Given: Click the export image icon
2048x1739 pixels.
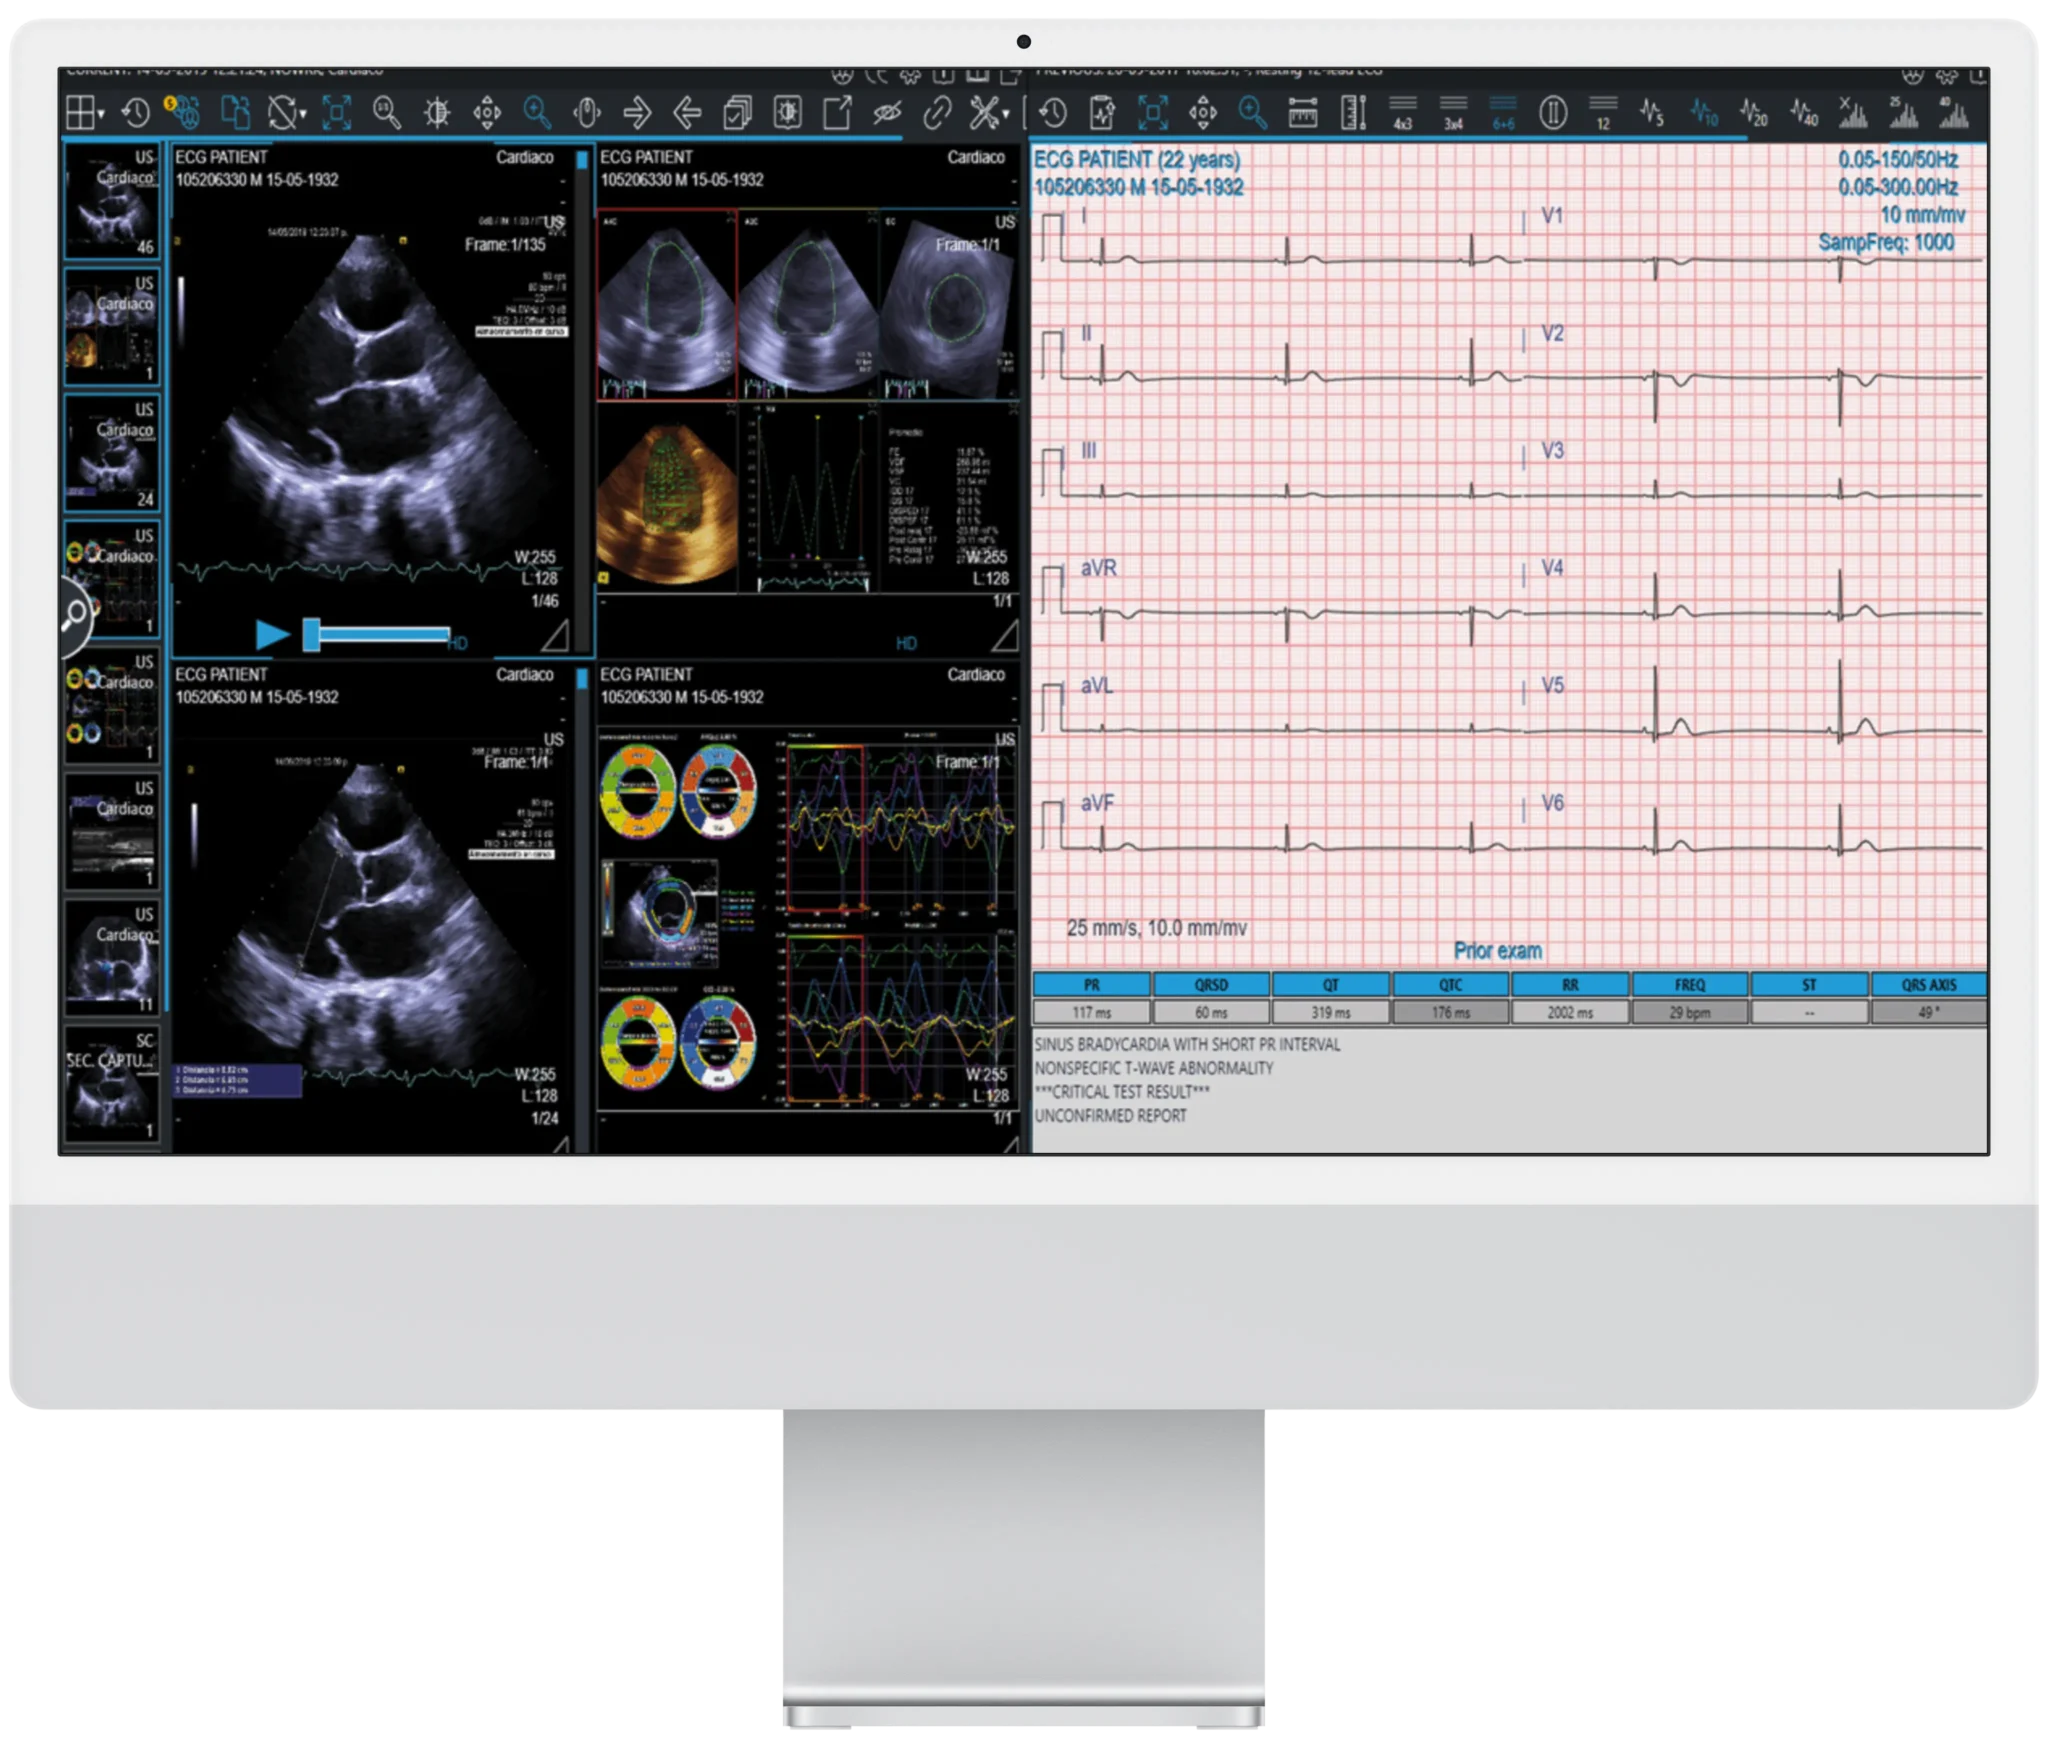Looking at the screenshot, I should coord(837,112).
